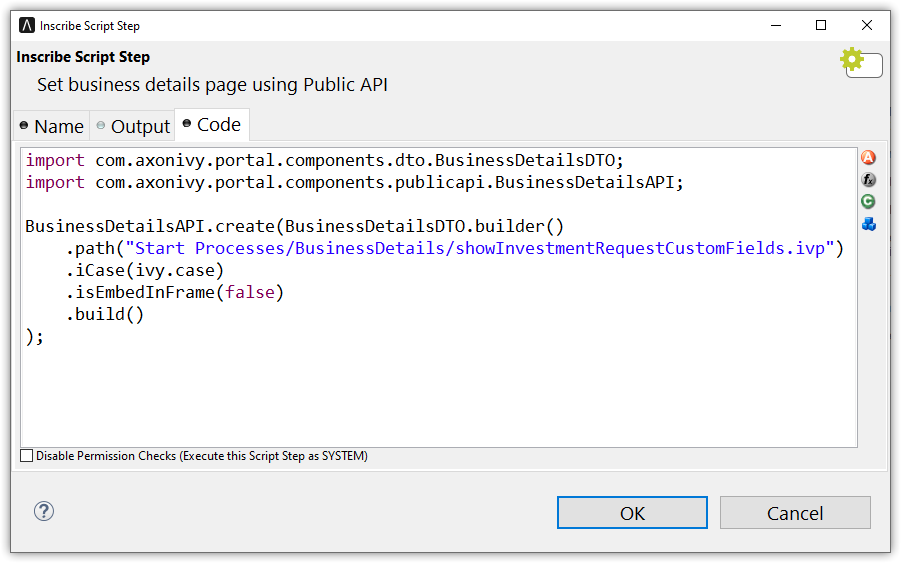Viewport: 901px width, 563px height.
Task: Click the false keyword in isEmbedInFrame
Action: coord(251,292)
